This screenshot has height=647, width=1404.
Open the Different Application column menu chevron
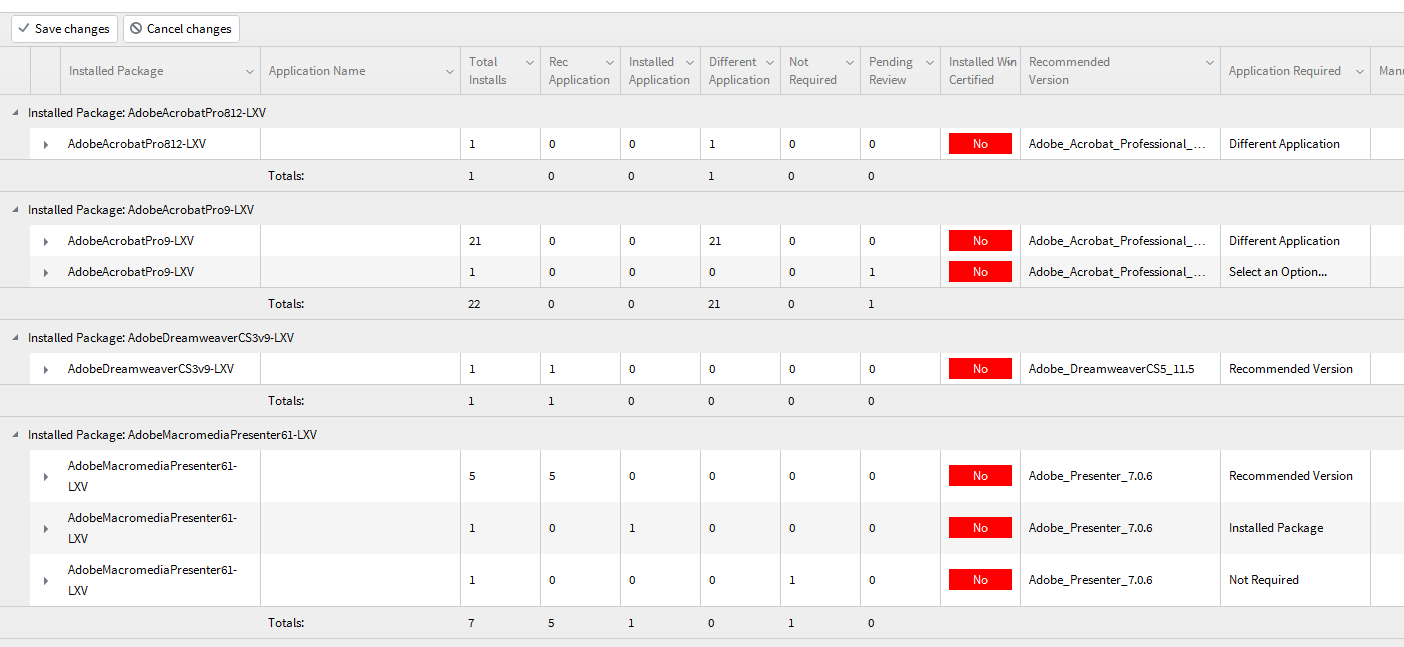(769, 62)
